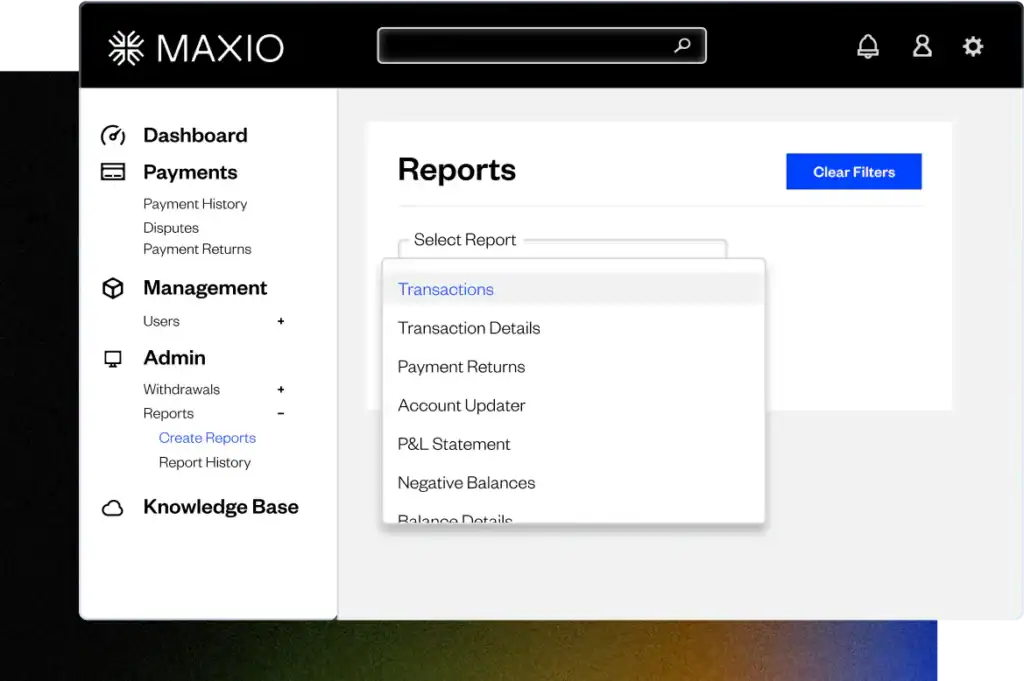
Task: Open the notifications bell
Action: [x=868, y=46]
